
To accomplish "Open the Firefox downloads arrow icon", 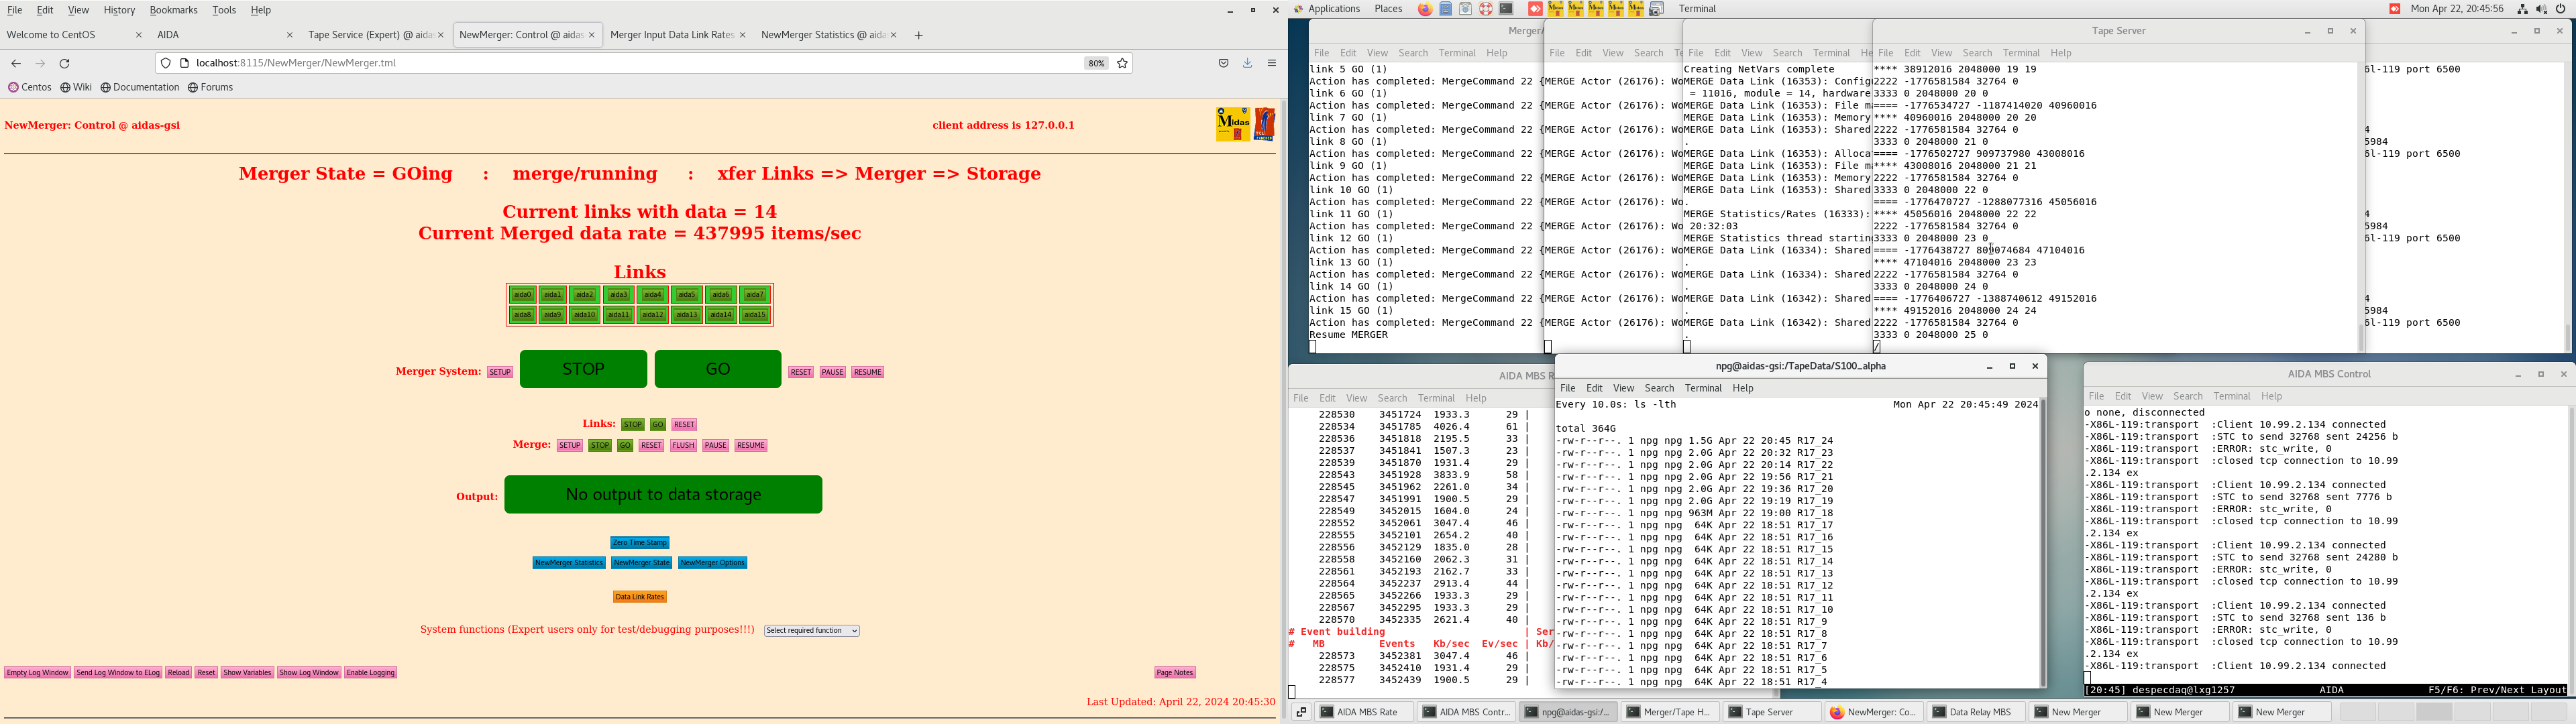I will click(x=1247, y=63).
